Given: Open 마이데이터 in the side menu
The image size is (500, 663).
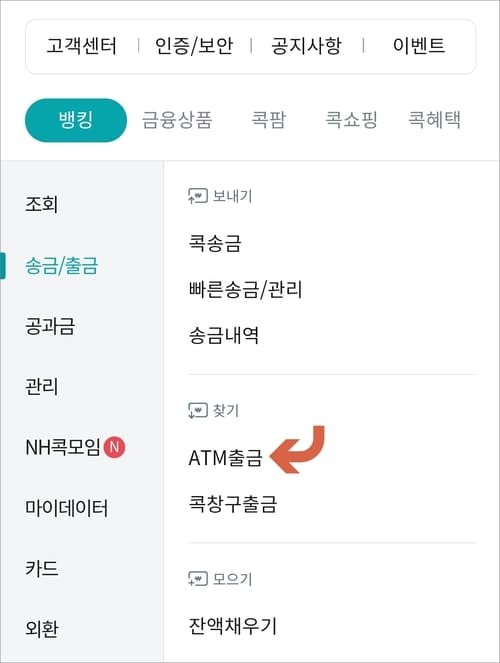Looking at the screenshot, I should (x=67, y=508).
